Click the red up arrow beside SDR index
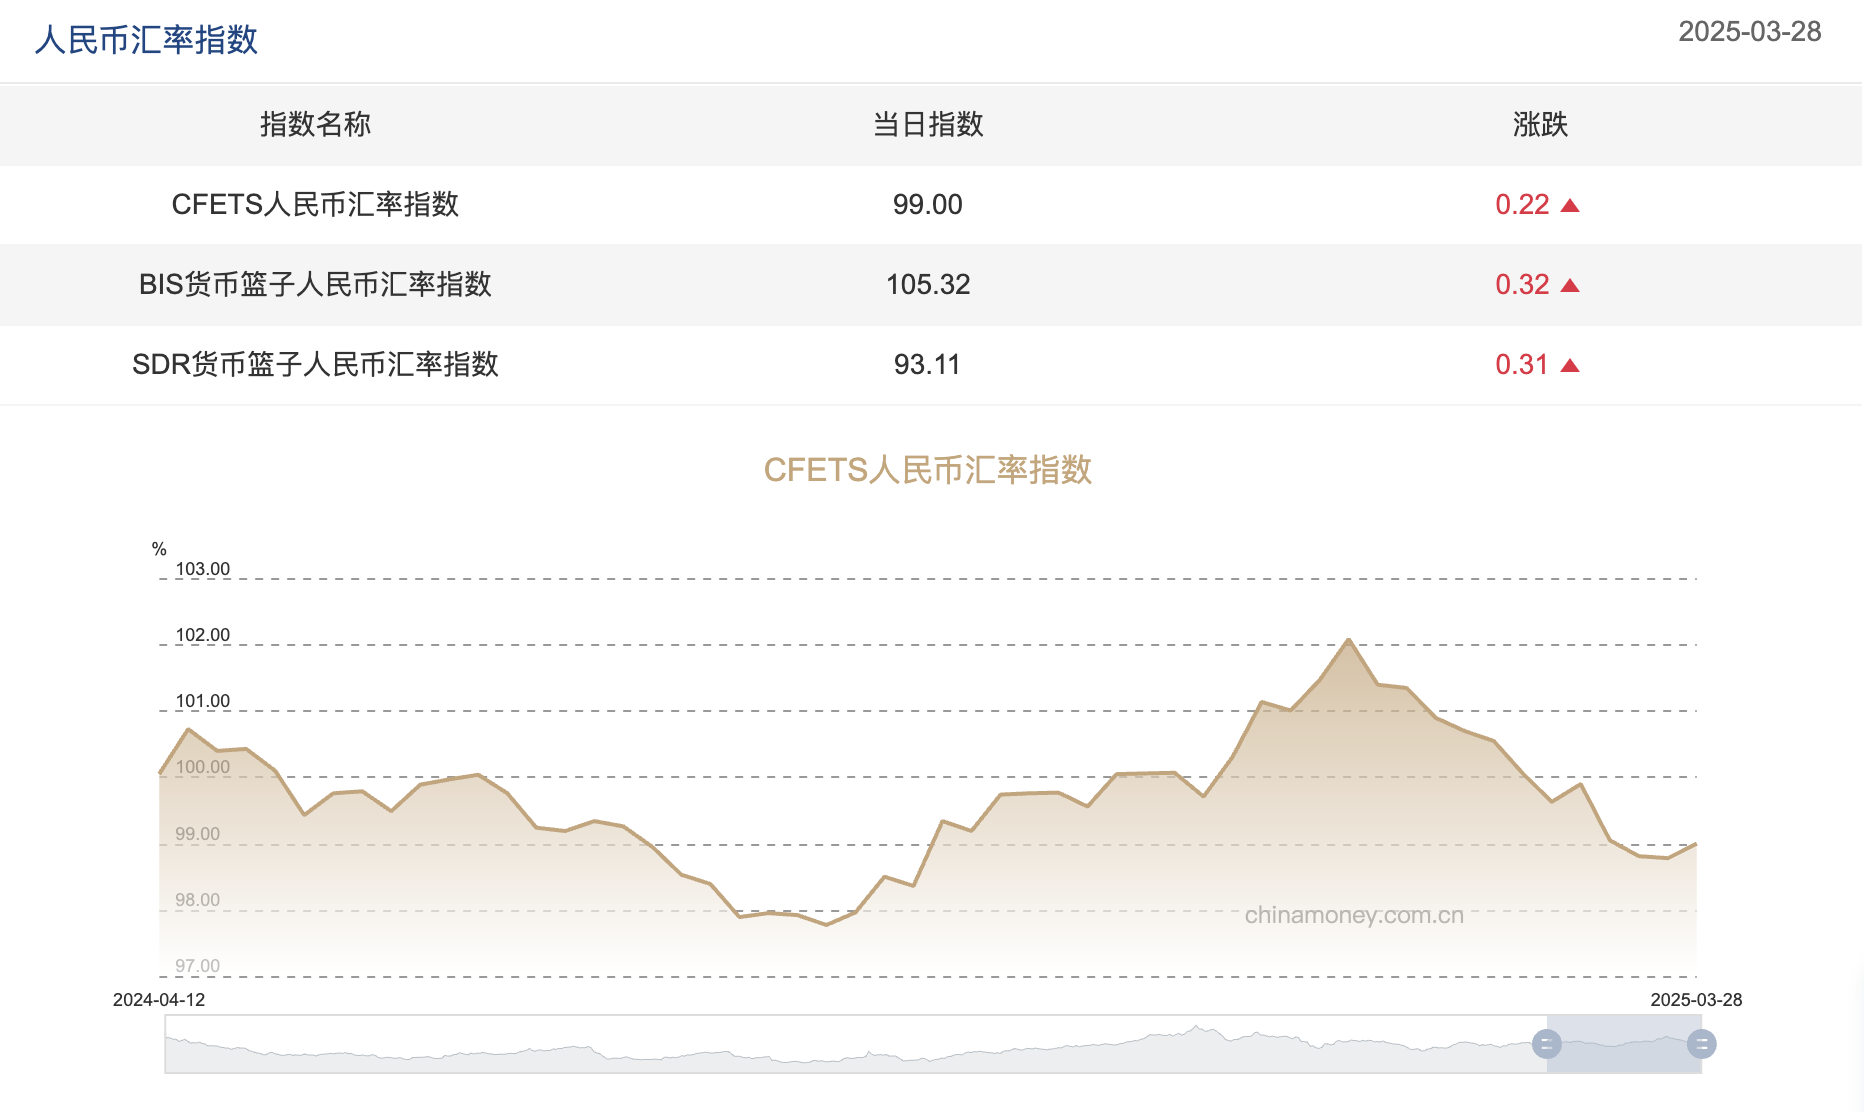 click(1572, 364)
